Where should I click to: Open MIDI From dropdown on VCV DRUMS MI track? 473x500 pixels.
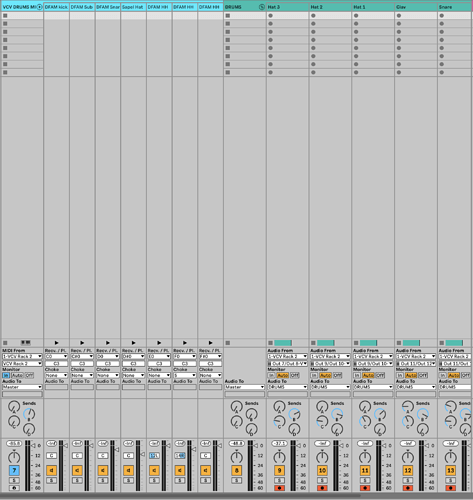22,356
